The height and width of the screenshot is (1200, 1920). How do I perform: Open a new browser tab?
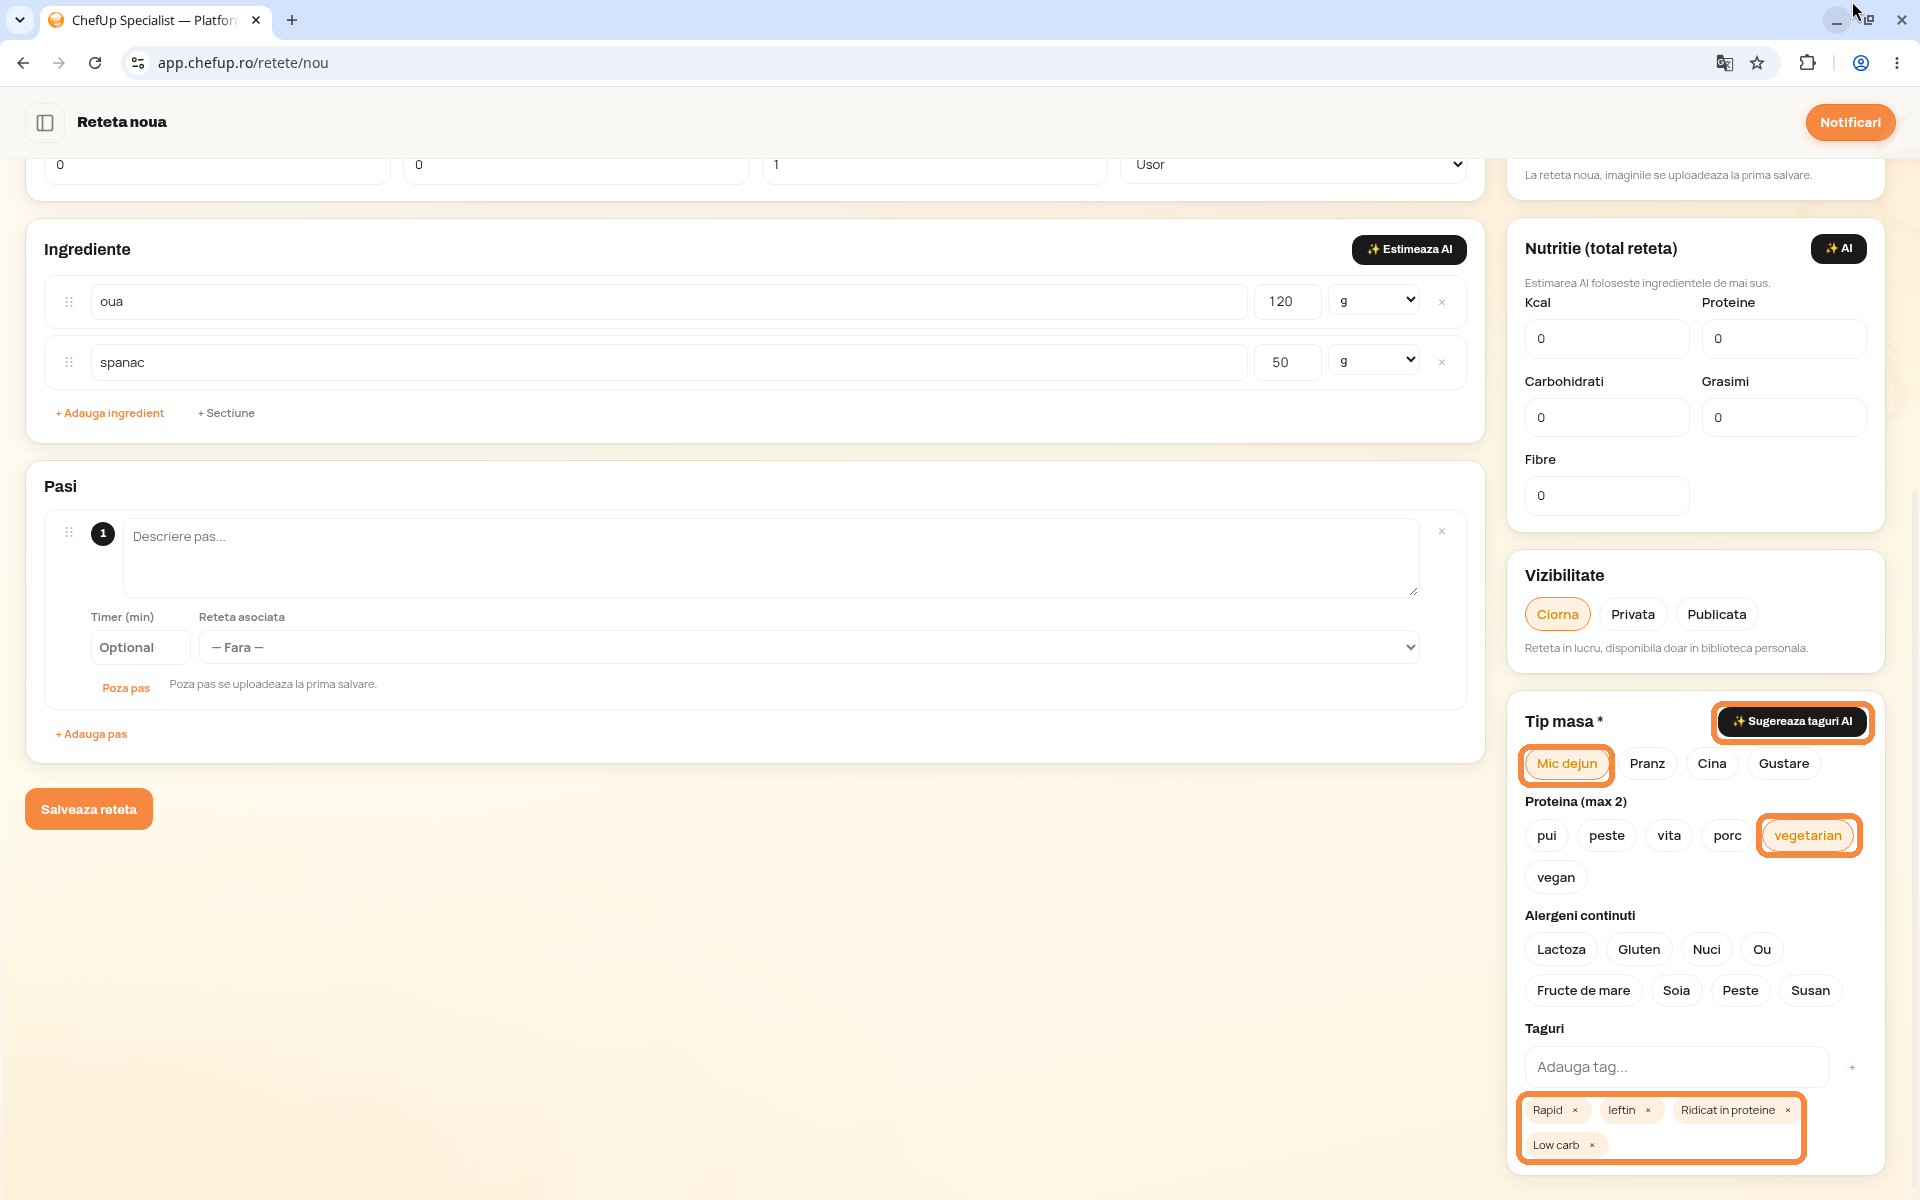[292, 20]
